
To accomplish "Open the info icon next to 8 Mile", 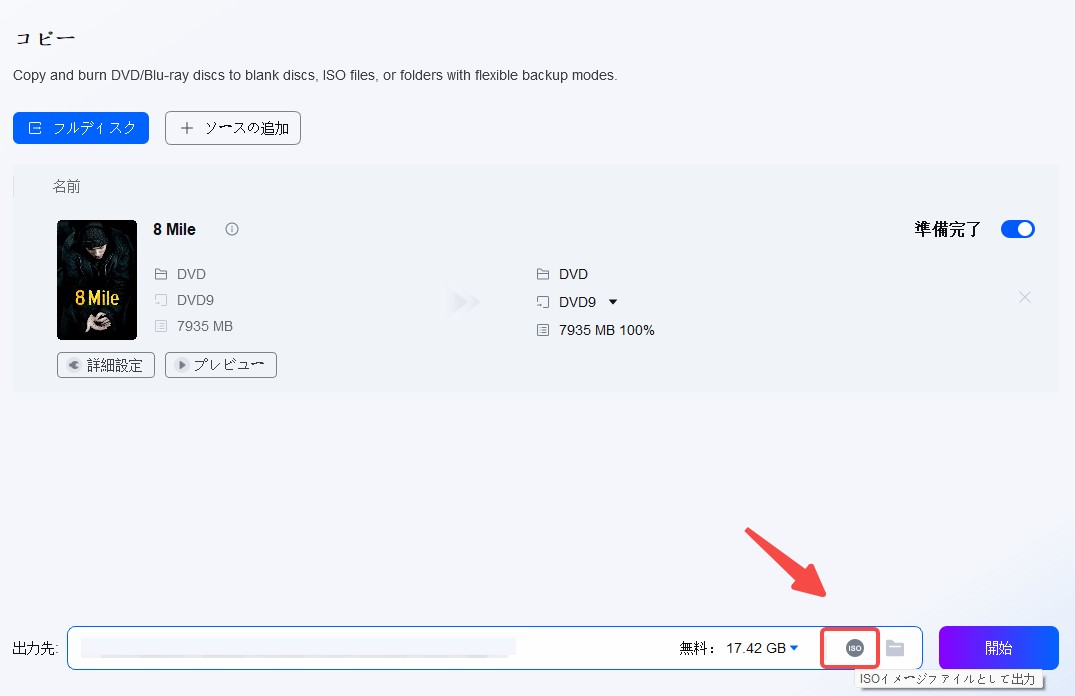I will pos(232,229).
